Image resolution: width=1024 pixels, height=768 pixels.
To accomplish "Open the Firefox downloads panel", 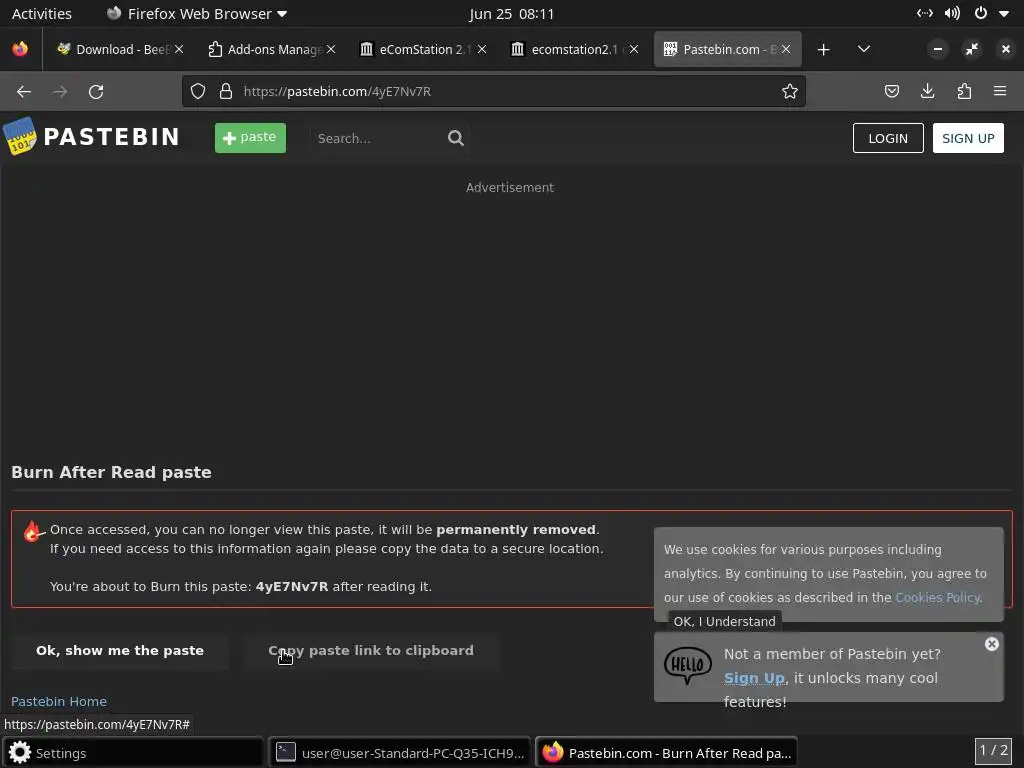I will pos(927,91).
